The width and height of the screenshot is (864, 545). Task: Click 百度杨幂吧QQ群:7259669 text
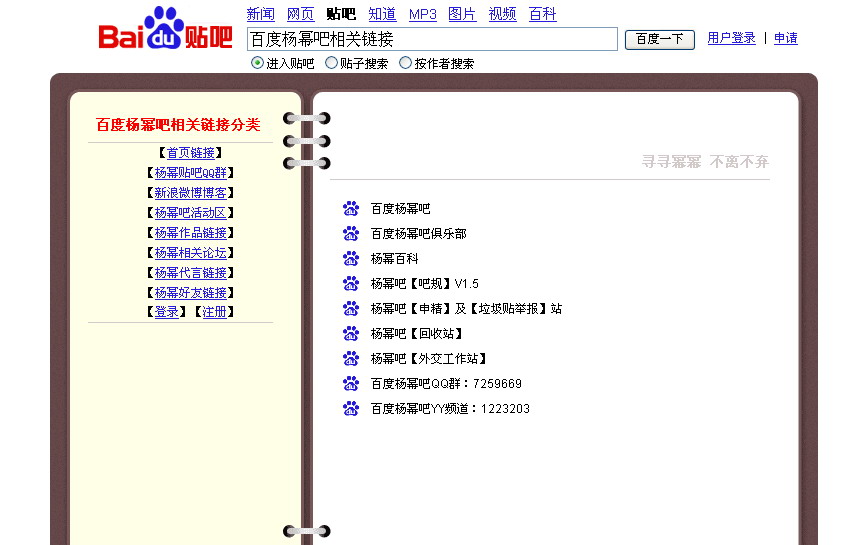(446, 384)
